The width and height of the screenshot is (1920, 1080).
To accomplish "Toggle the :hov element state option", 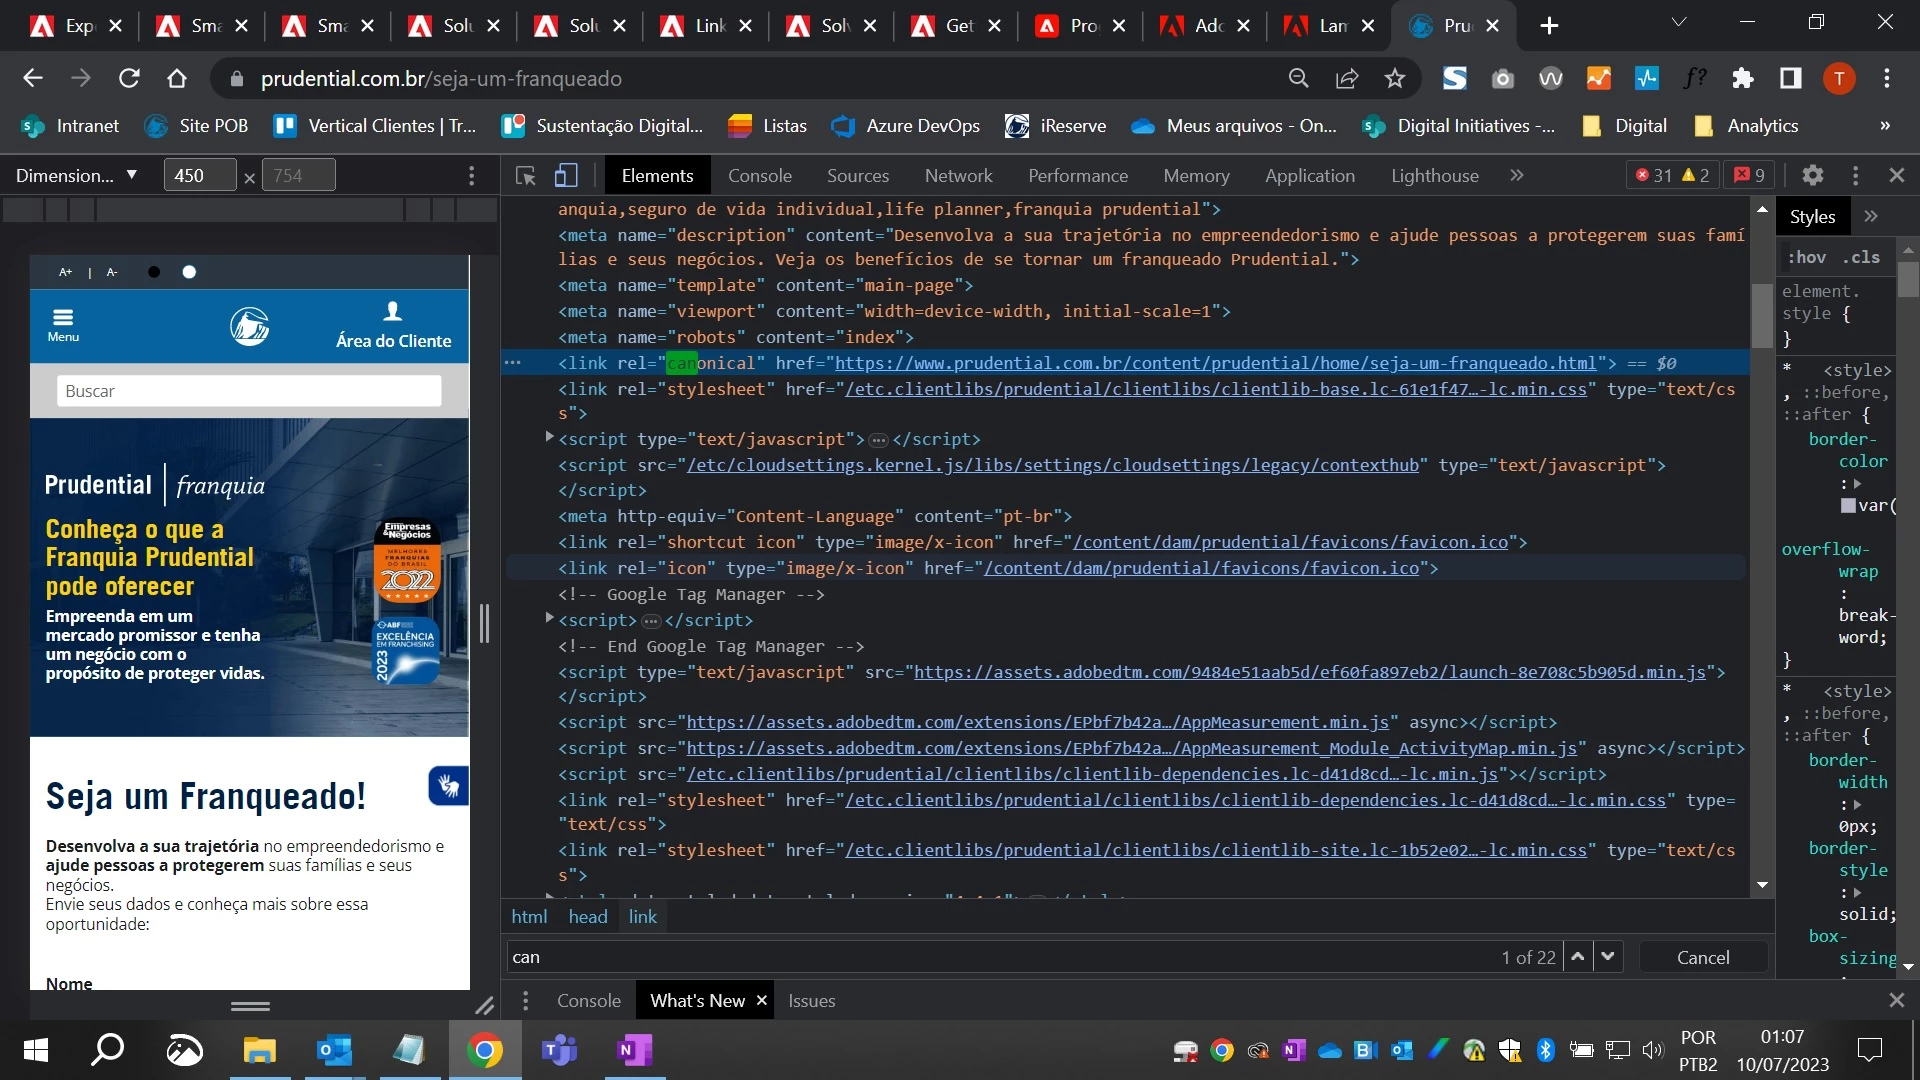I will [1806, 257].
